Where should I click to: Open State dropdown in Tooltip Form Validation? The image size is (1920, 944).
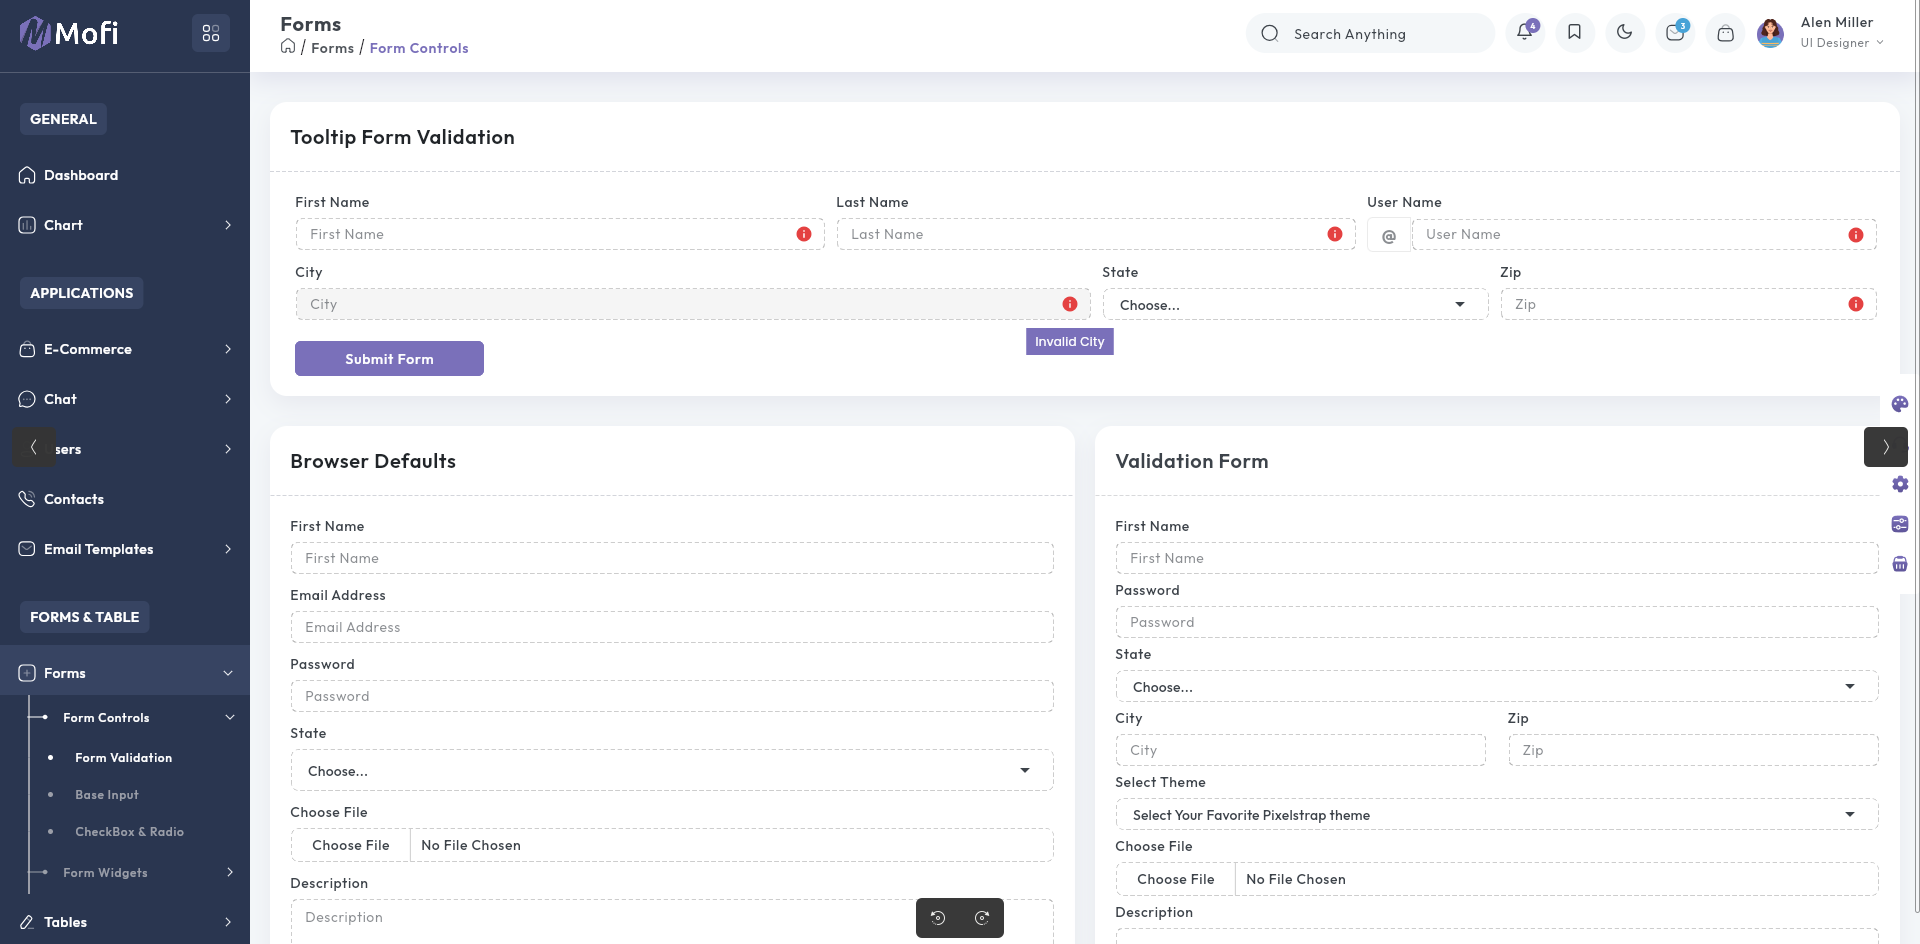pyautogui.click(x=1294, y=305)
